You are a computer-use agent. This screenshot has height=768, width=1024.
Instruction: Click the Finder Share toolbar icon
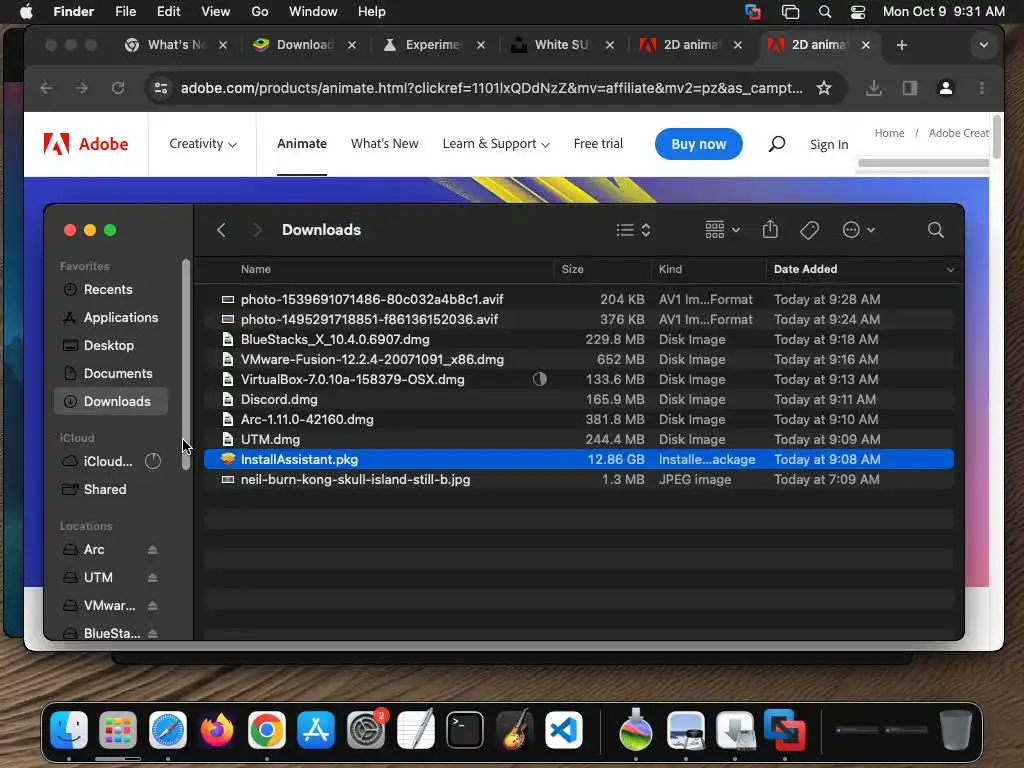(x=770, y=229)
